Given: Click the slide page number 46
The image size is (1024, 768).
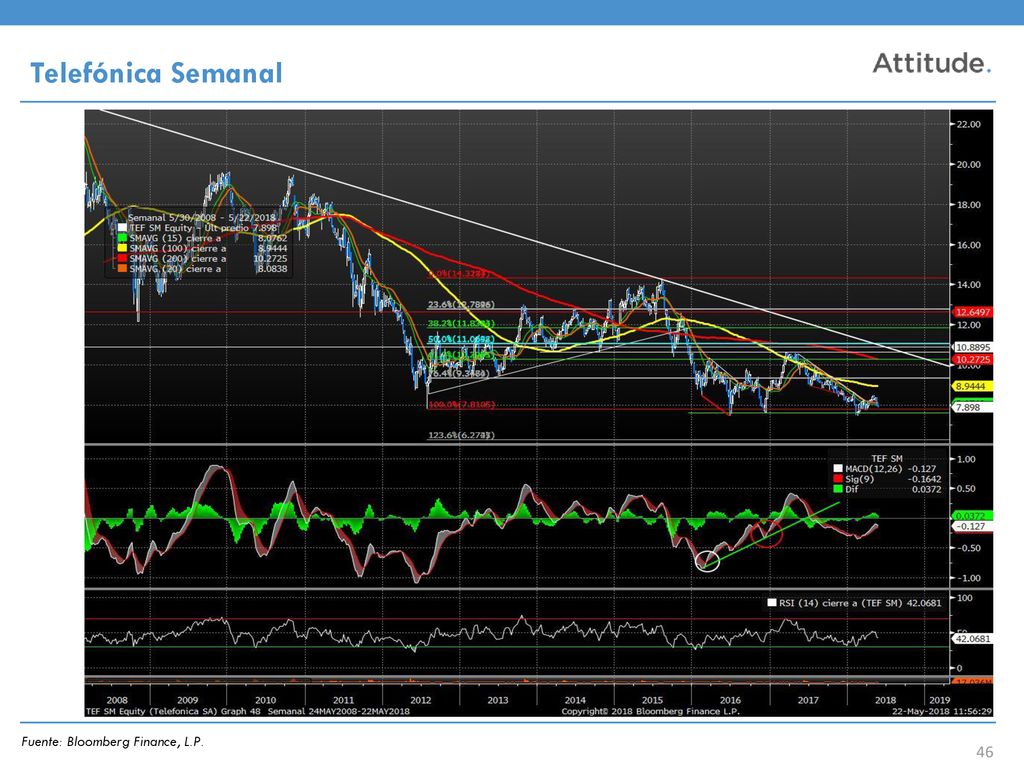Looking at the screenshot, I should [x=984, y=752].
